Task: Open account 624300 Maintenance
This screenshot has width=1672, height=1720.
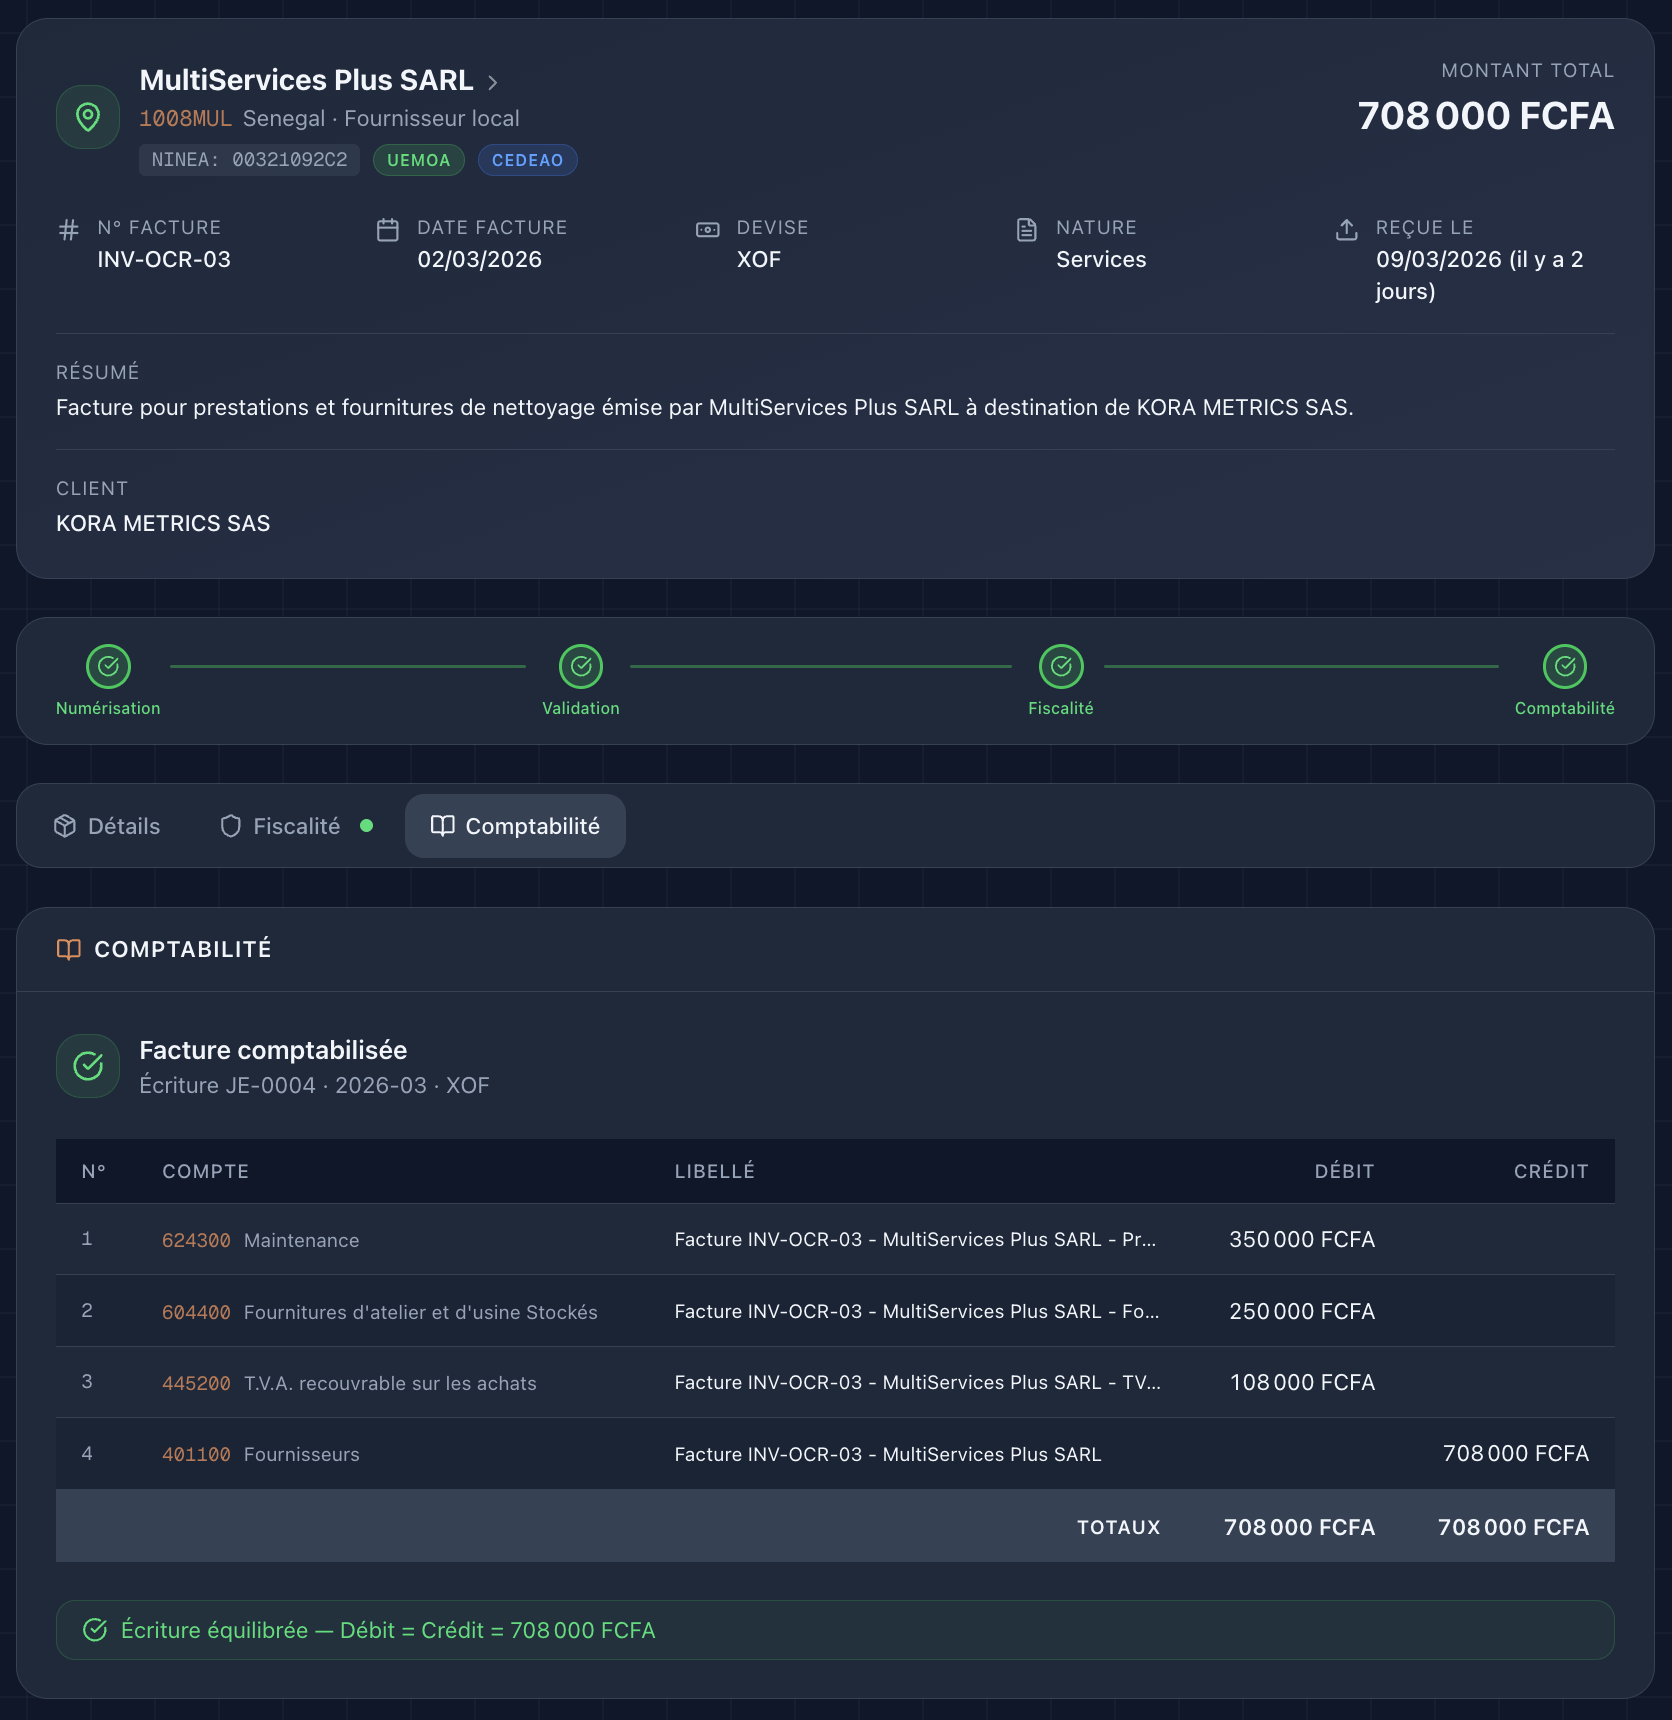Action: [x=196, y=1239]
